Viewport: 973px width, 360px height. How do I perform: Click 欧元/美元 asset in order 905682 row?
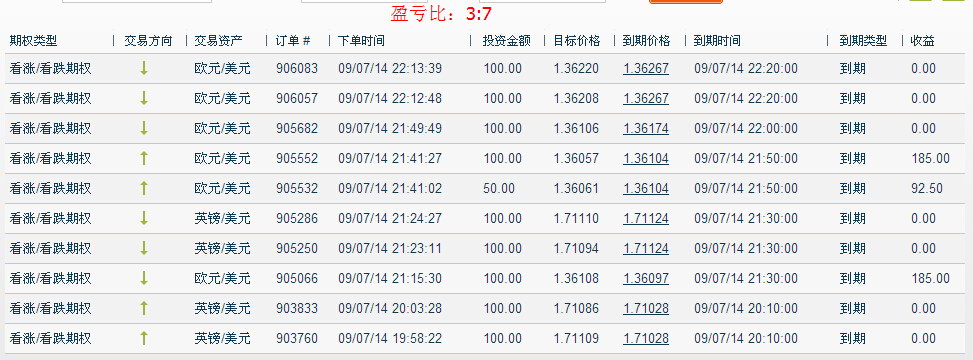[x=222, y=128]
